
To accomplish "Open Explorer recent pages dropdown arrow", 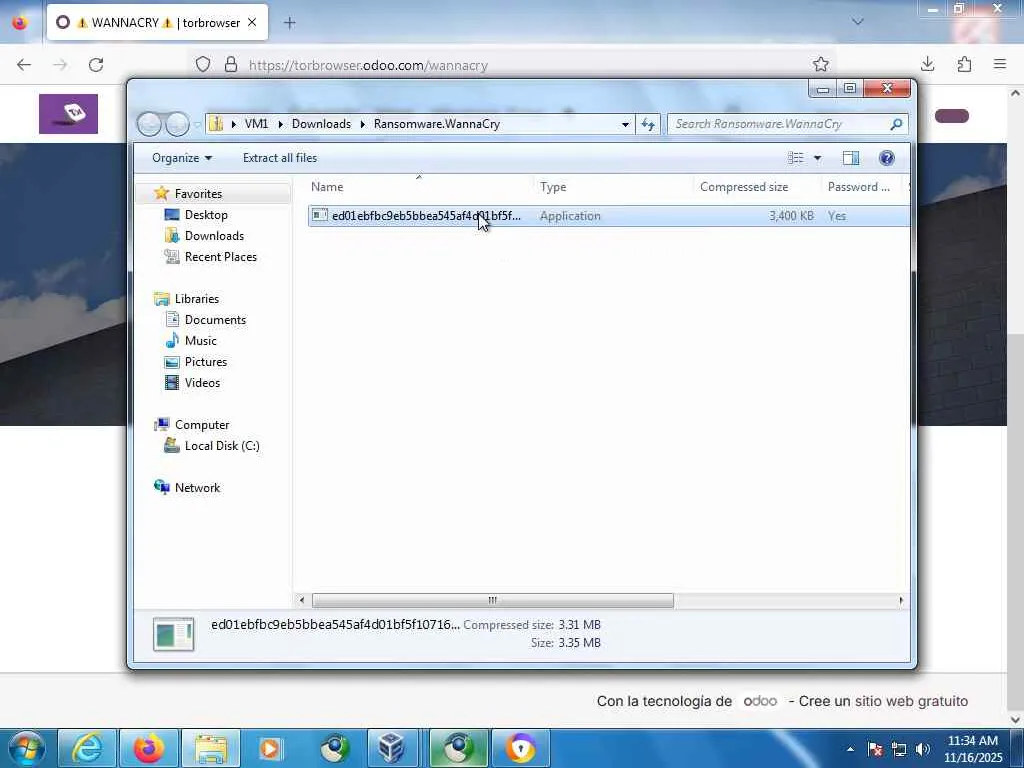I will coord(197,124).
